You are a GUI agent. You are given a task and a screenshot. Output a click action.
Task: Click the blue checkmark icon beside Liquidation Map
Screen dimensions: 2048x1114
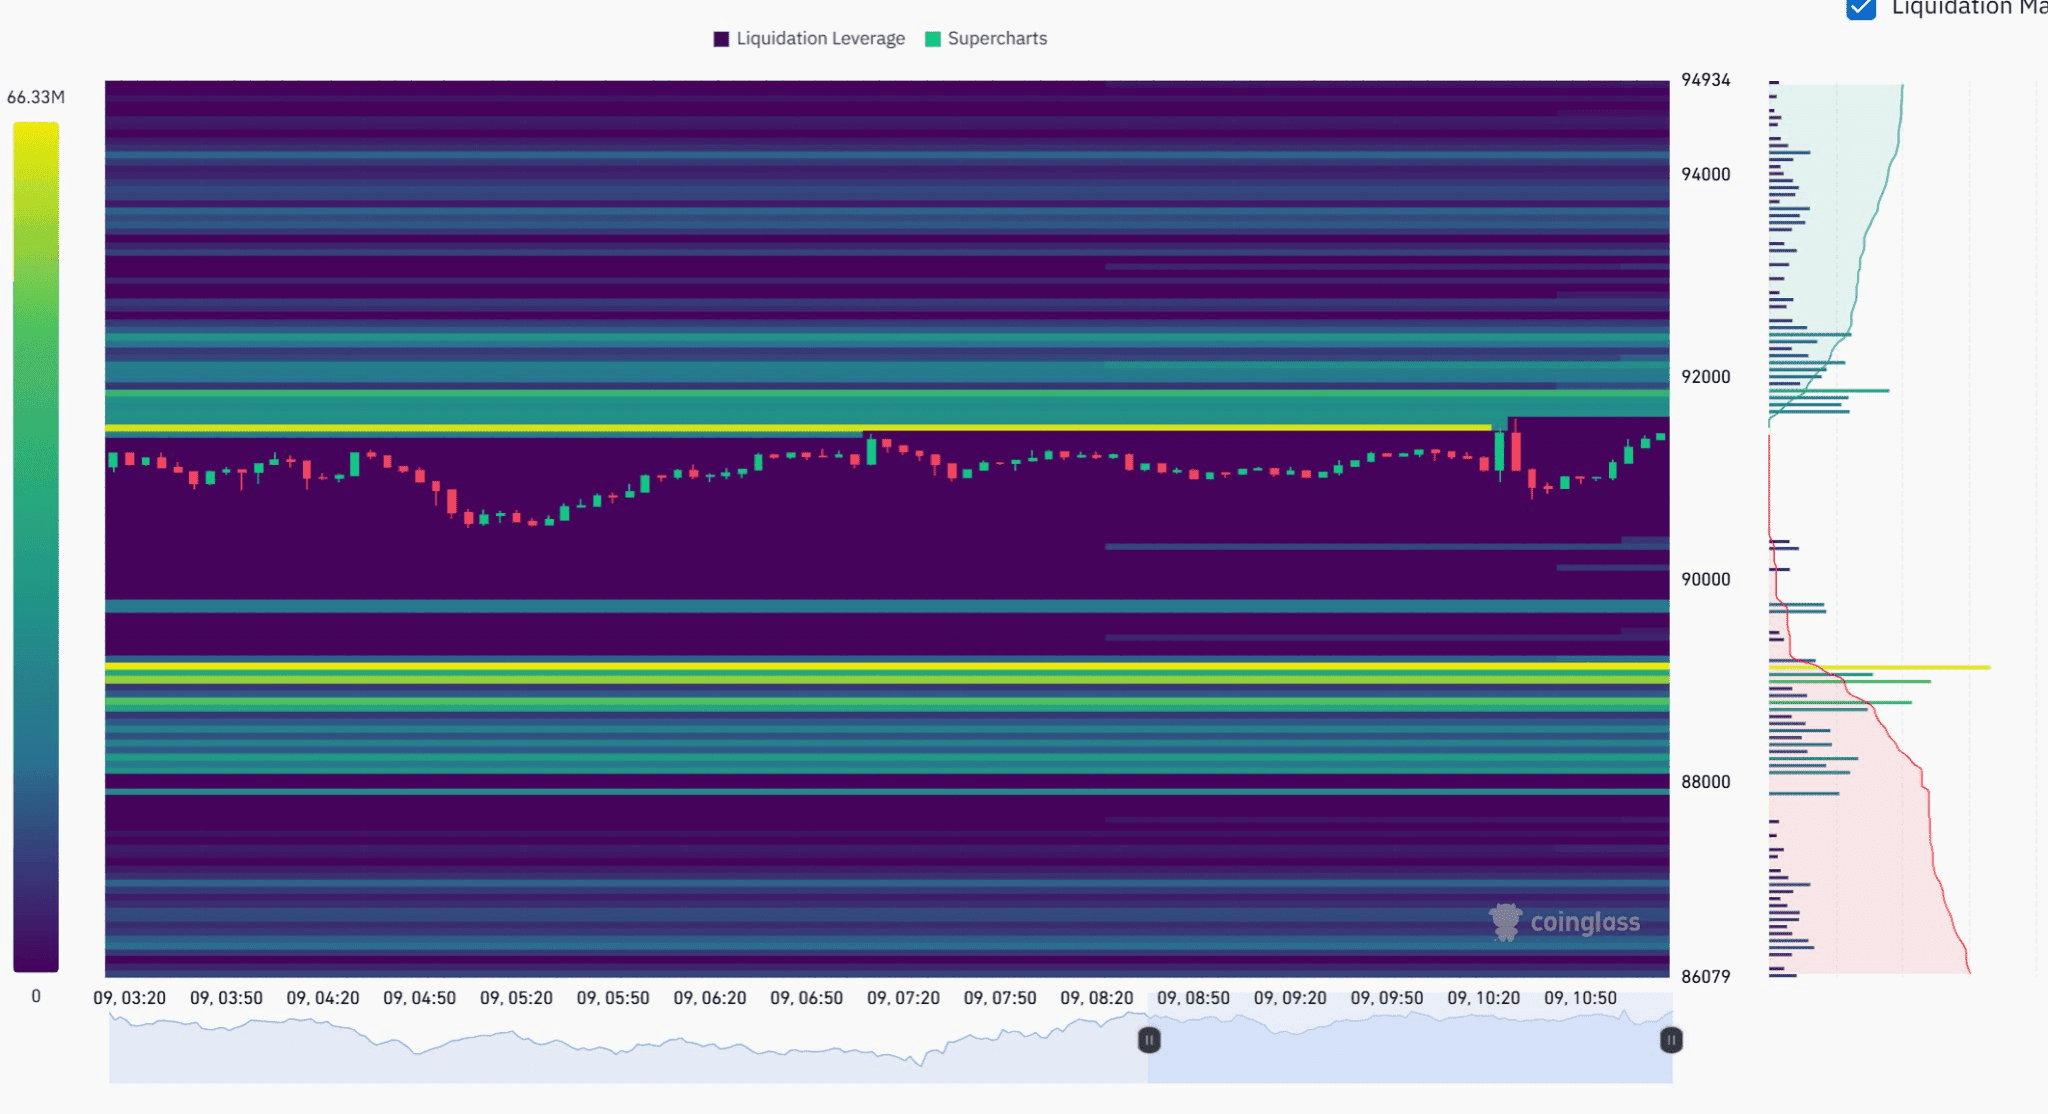click(x=1860, y=10)
